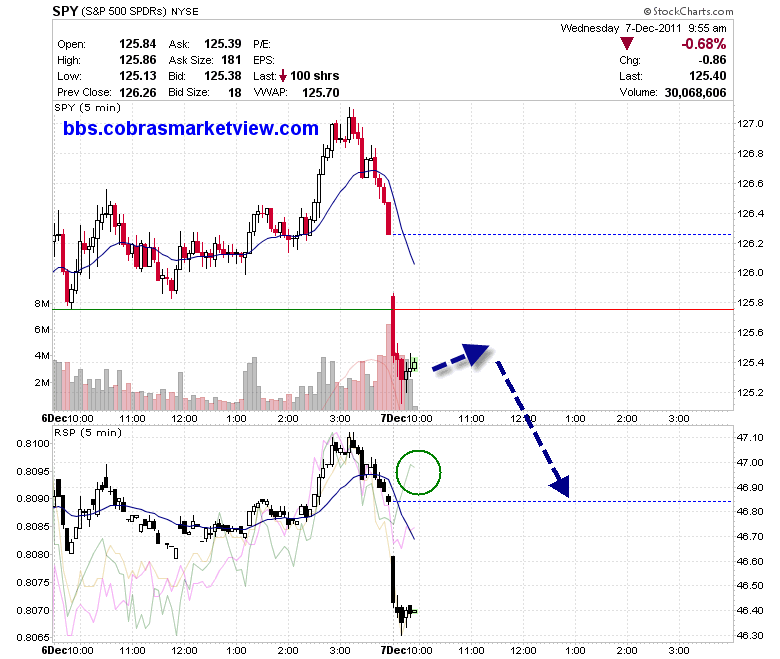The width and height of the screenshot is (780, 659).
Task: Click the 125.2 price axis label
Action: [x=750, y=392]
